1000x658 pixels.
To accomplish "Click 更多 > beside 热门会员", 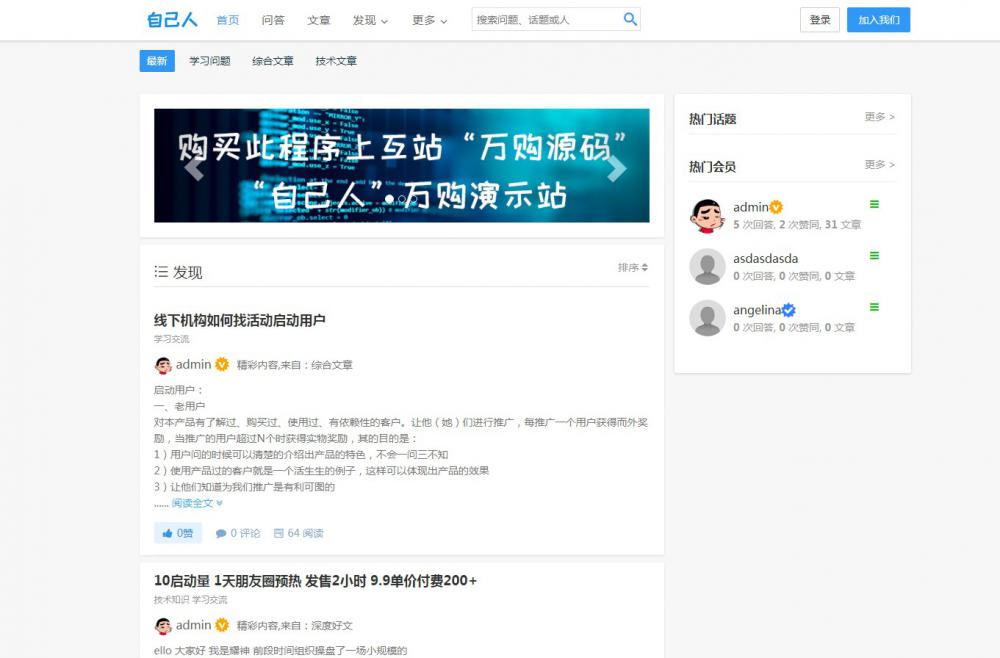I will pyautogui.click(x=879, y=164).
